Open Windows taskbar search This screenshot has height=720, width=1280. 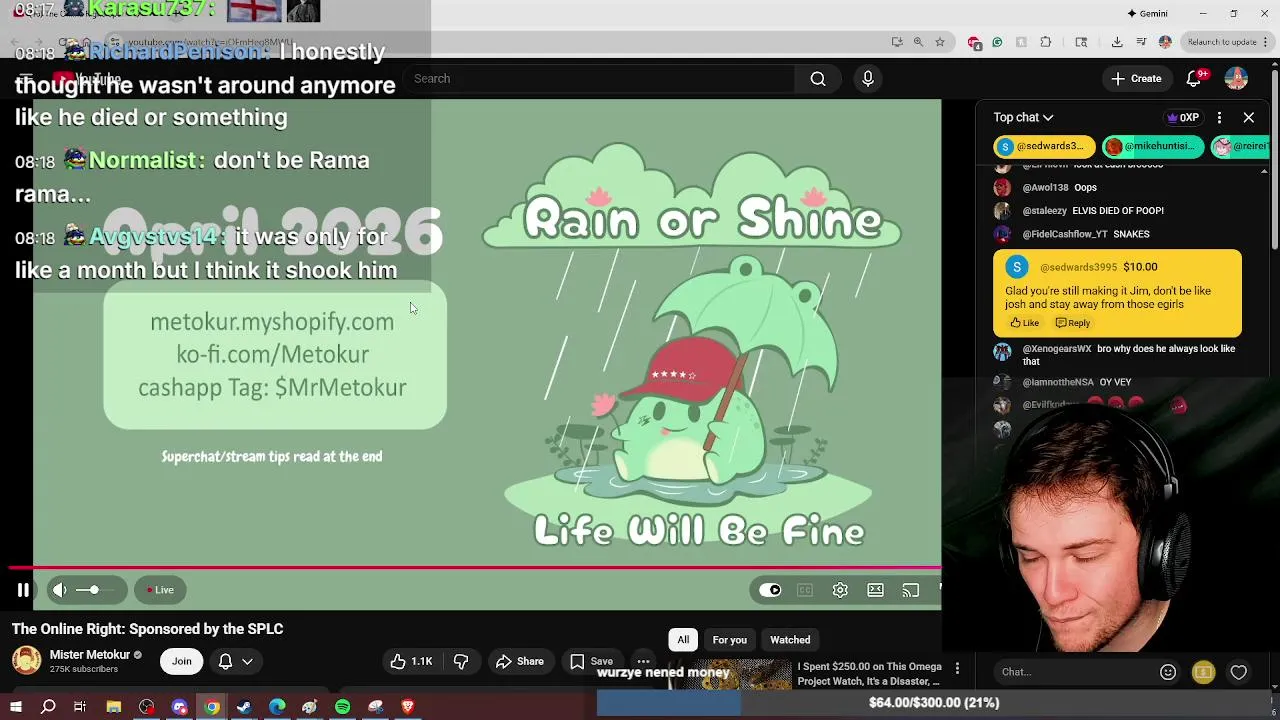tap(48, 707)
